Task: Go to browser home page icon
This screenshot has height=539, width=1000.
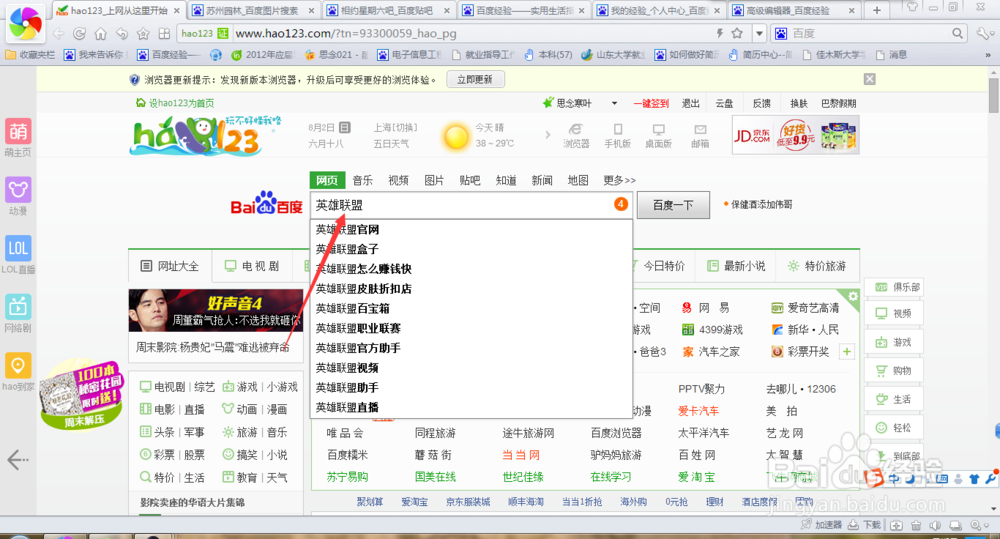Action: 101,33
